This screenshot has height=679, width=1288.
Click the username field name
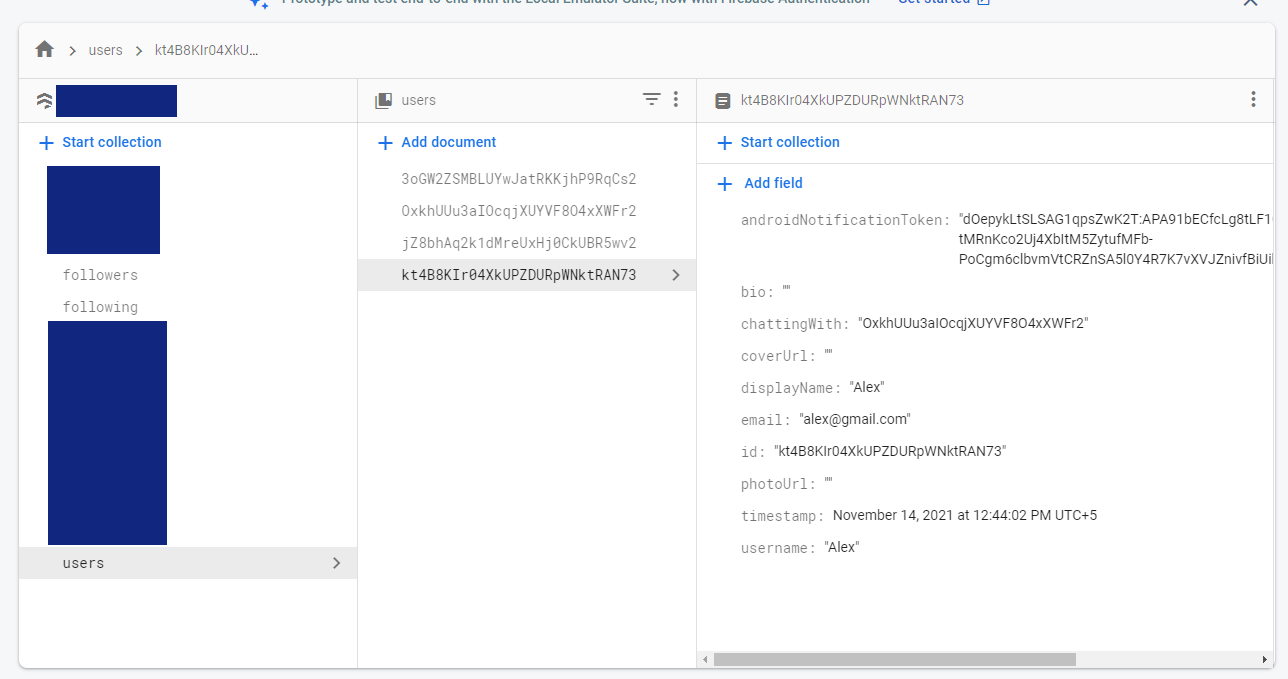779,548
